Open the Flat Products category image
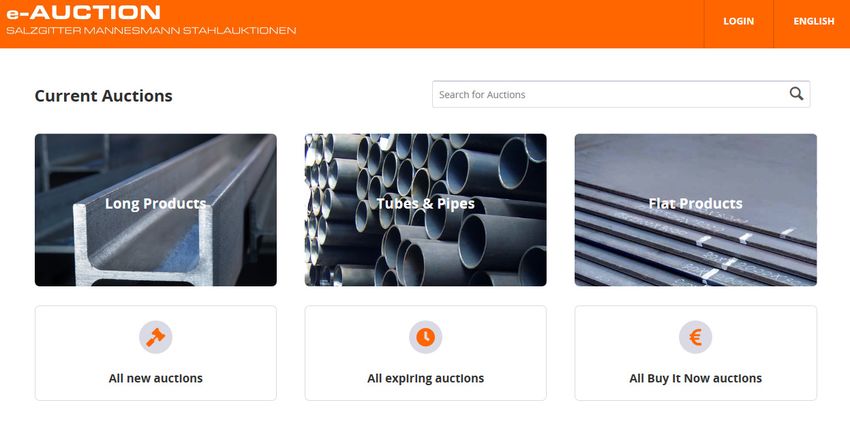The image size is (850, 437). pos(696,210)
